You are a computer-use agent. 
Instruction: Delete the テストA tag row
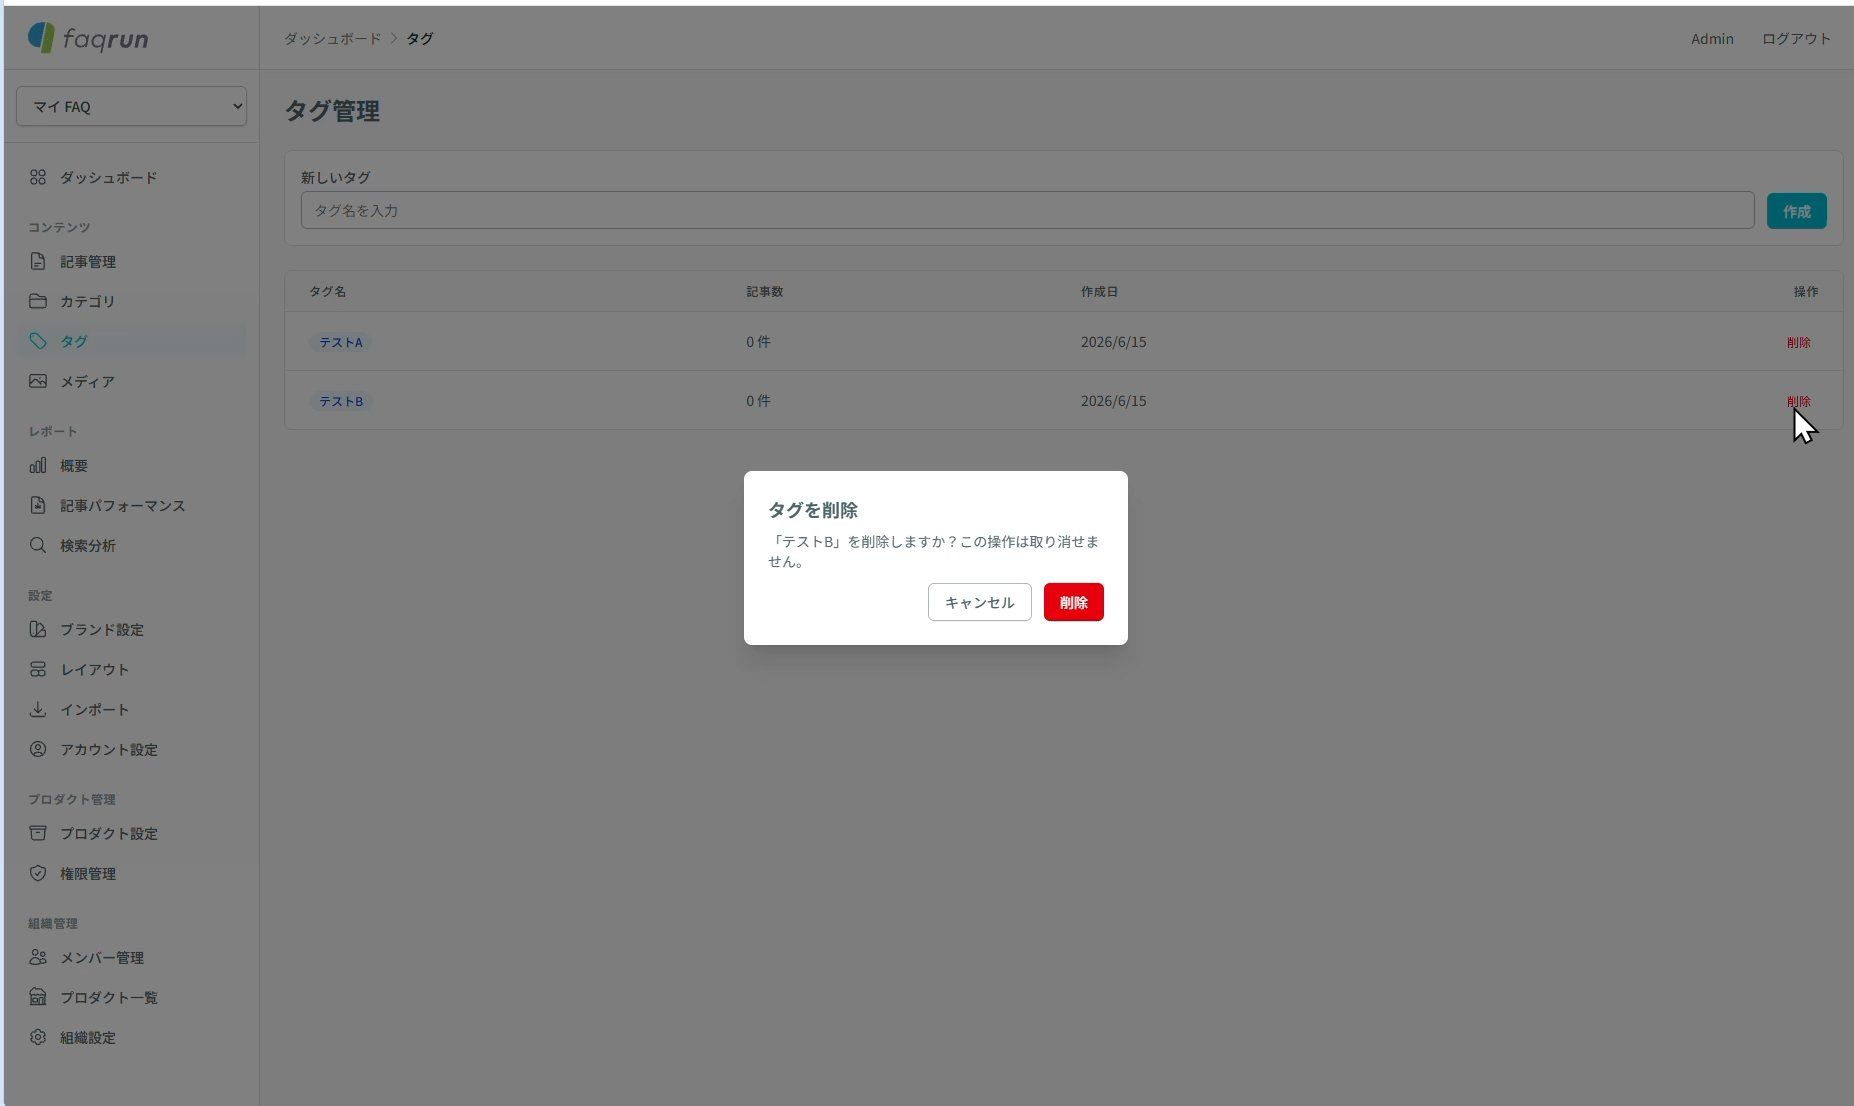pyautogui.click(x=1798, y=342)
